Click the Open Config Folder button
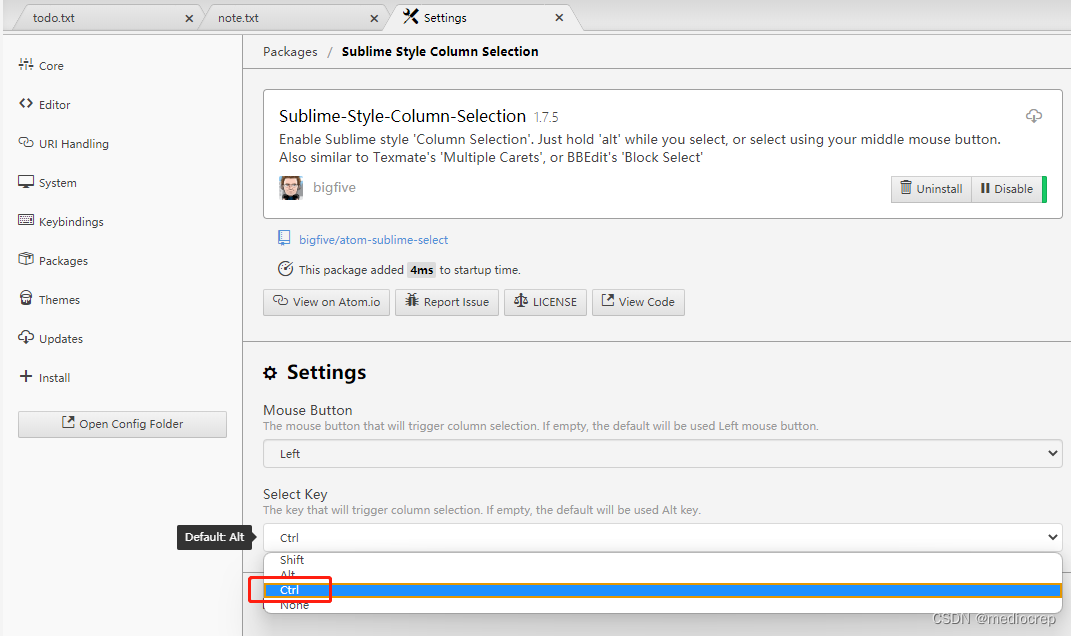1071x636 pixels. click(122, 424)
